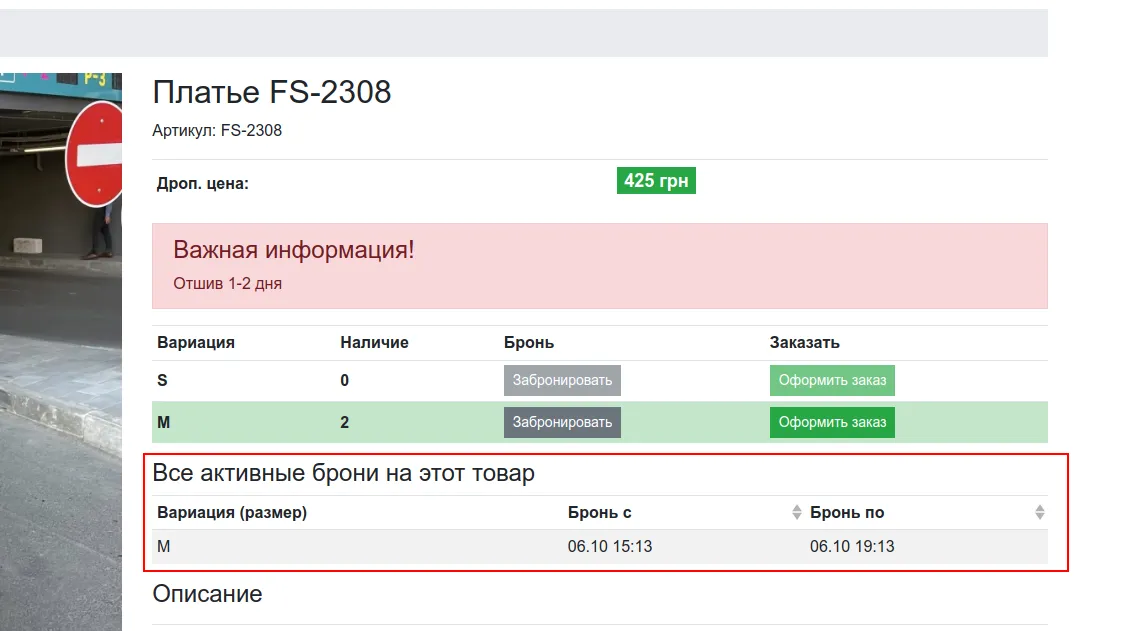Screen dimensions: 1139x631
Task: Click Забронировать button for size S
Action: (562, 380)
